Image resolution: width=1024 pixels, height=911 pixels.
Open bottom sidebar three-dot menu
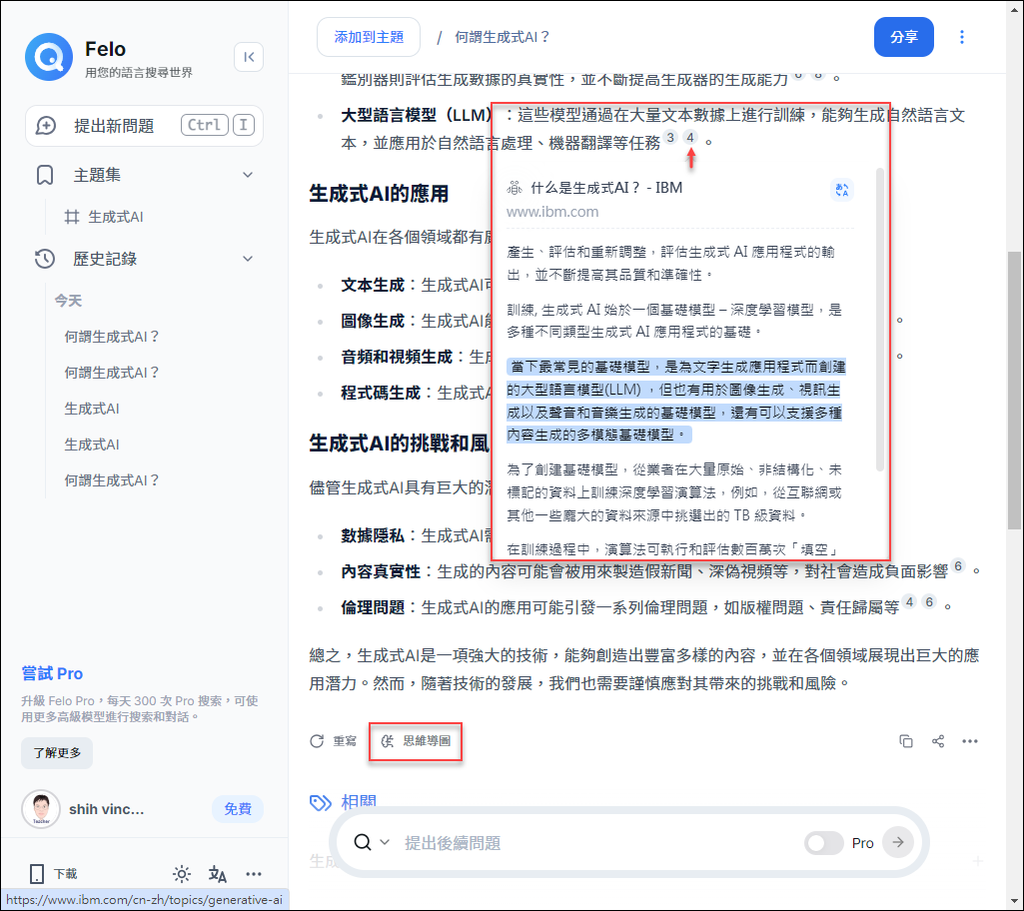coord(253,874)
